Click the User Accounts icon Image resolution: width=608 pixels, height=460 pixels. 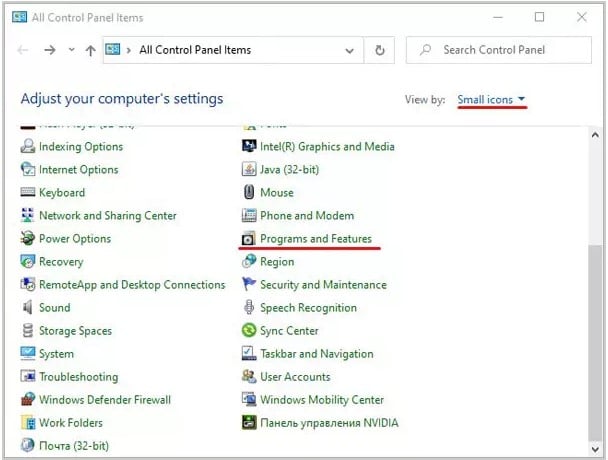[x=249, y=376]
